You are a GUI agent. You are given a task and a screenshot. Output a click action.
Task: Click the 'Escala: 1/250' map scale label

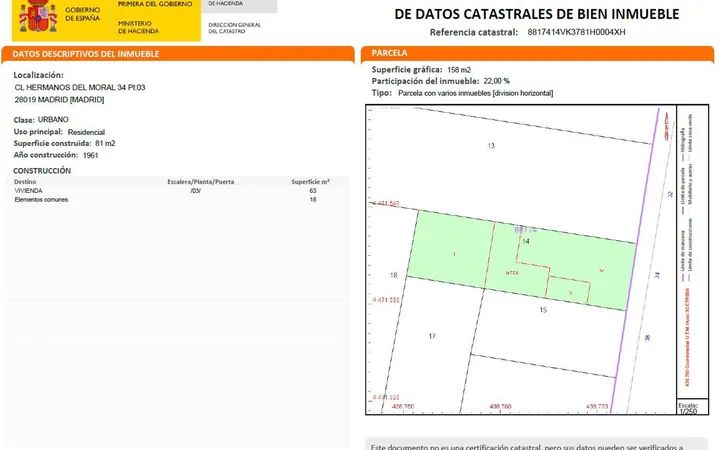[x=688, y=408]
